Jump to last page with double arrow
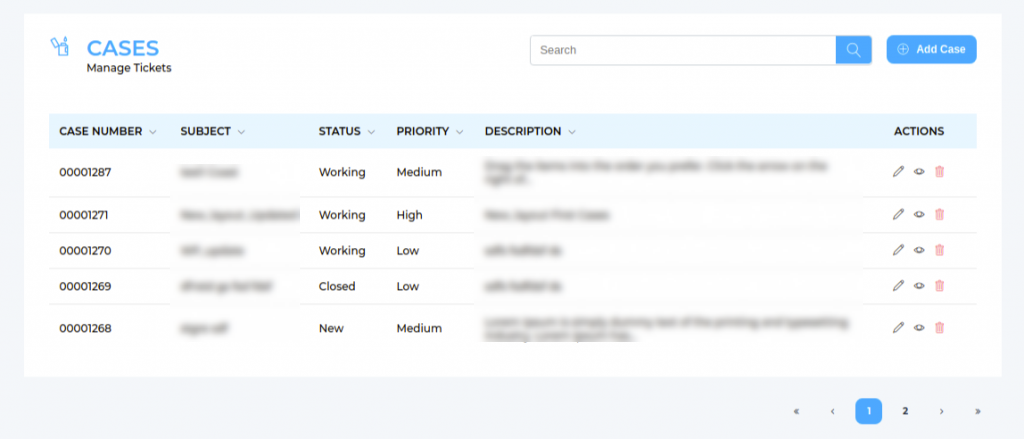The height and width of the screenshot is (439, 1024). click(x=977, y=411)
